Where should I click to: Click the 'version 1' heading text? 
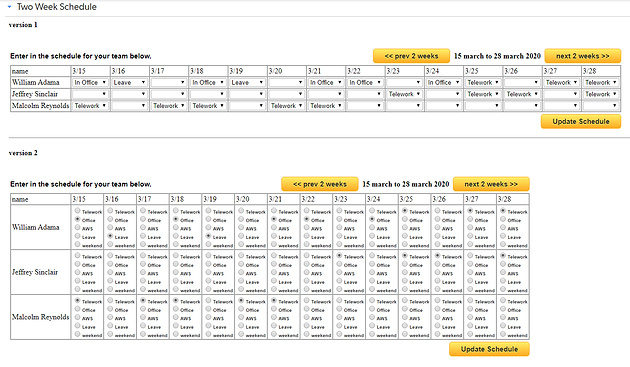(x=23, y=25)
